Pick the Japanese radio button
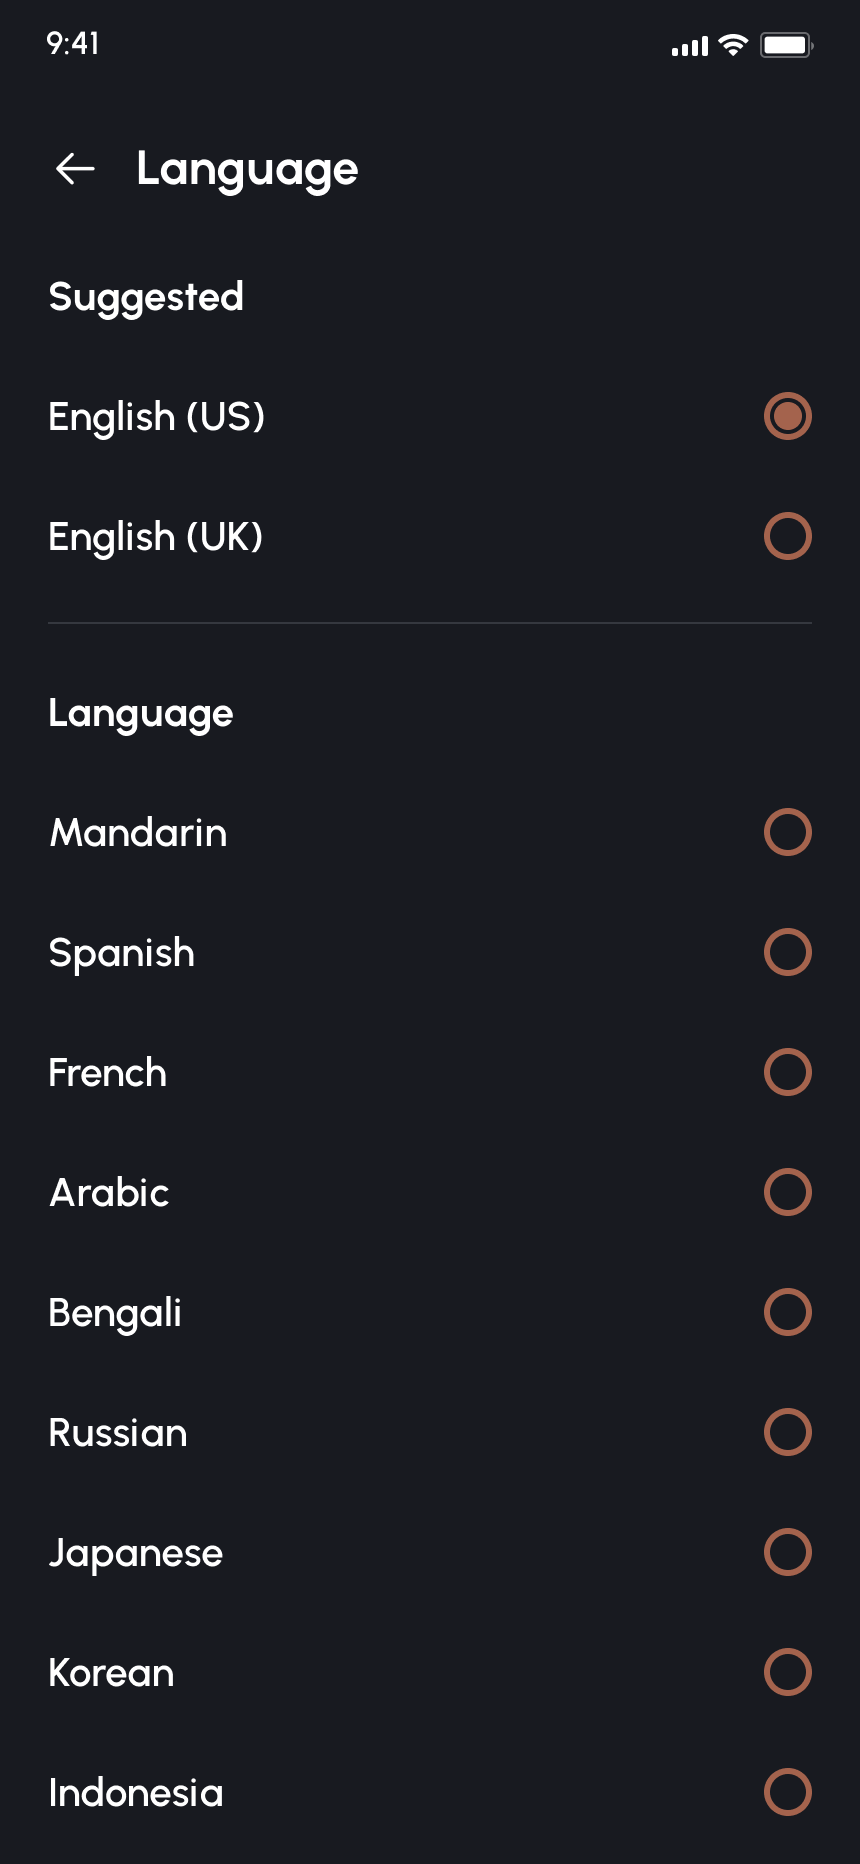Viewport: 860px width, 1864px height. pyautogui.click(x=787, y=1552)
